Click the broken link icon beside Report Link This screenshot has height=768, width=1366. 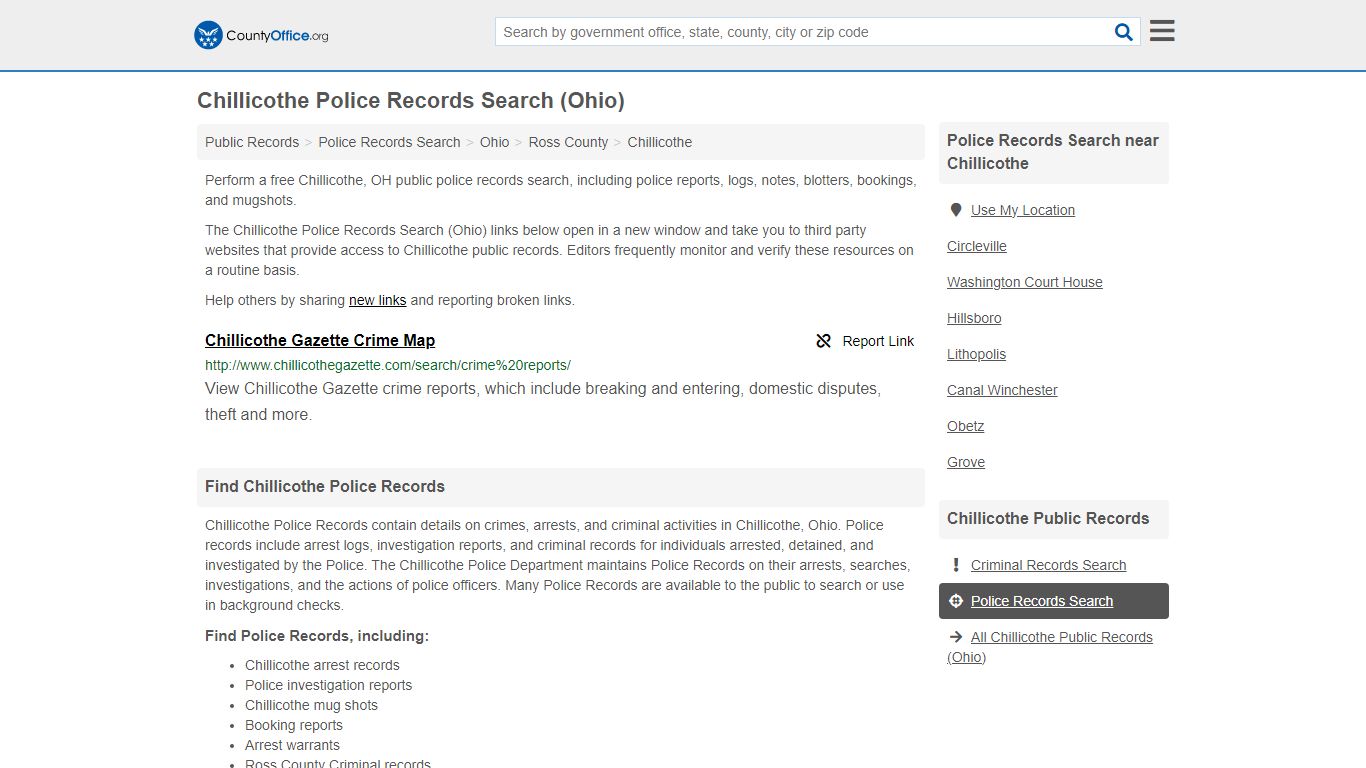pos(824,341)
